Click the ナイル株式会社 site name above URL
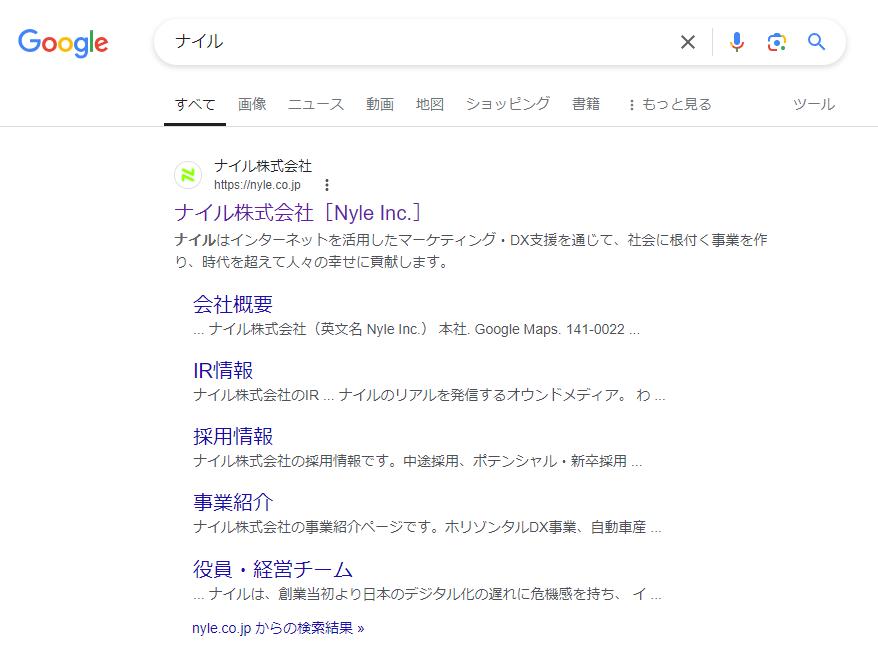The width and height of the screenshot is (878, 652). (x=263, y=166)
